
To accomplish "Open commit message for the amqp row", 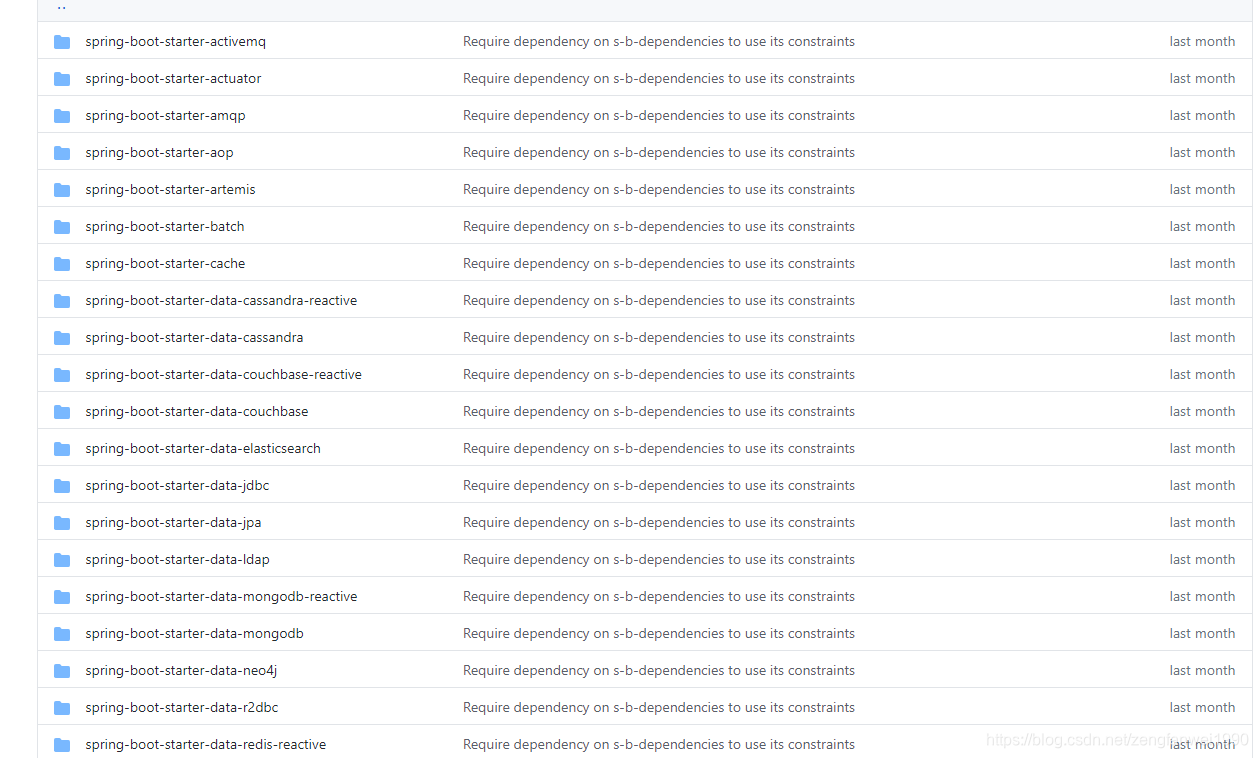I will tap(659, 116).
